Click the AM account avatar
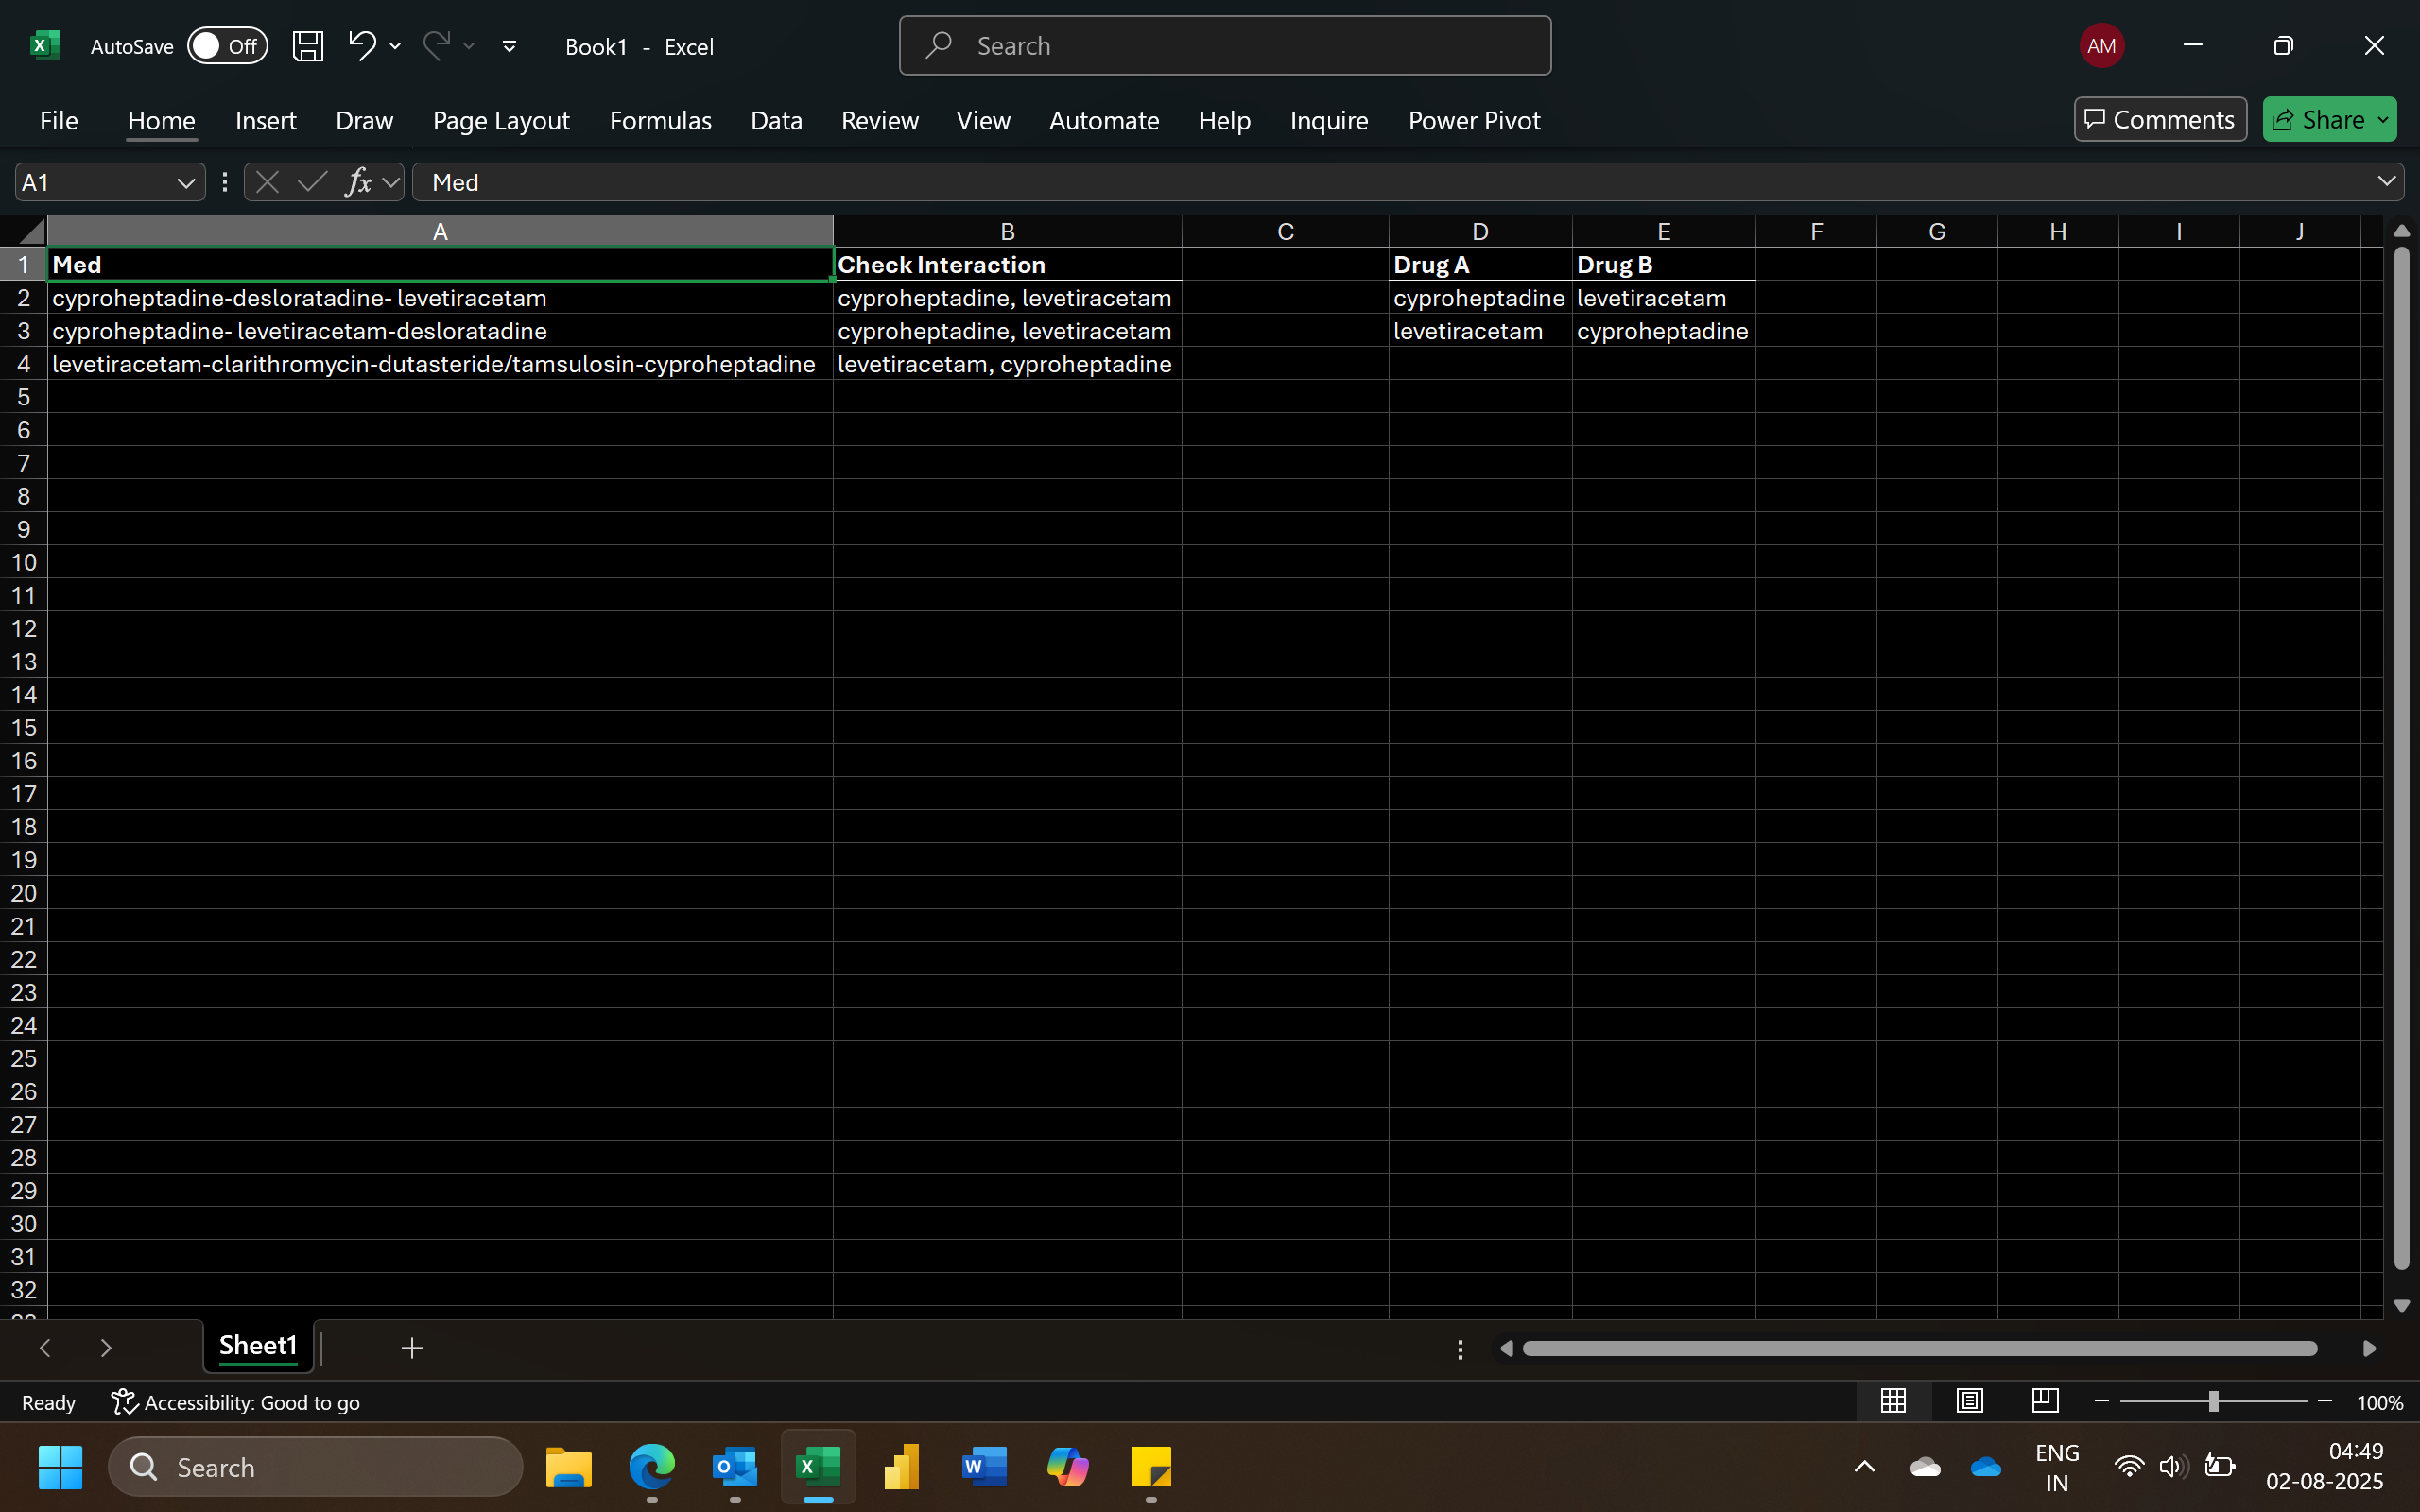 [x=2101, y=46]
